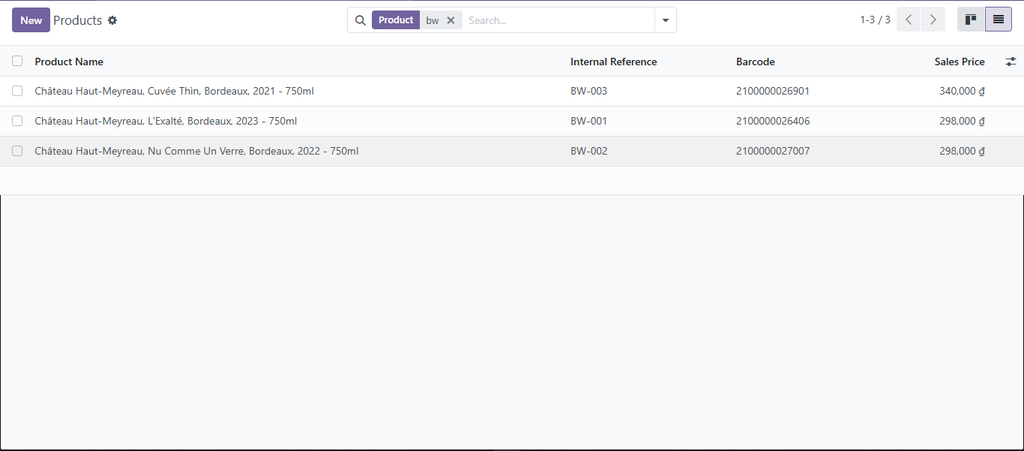Viewport: 1024px width, 451px height.
Task: Switch to List view
Action: tap(998, 20)
